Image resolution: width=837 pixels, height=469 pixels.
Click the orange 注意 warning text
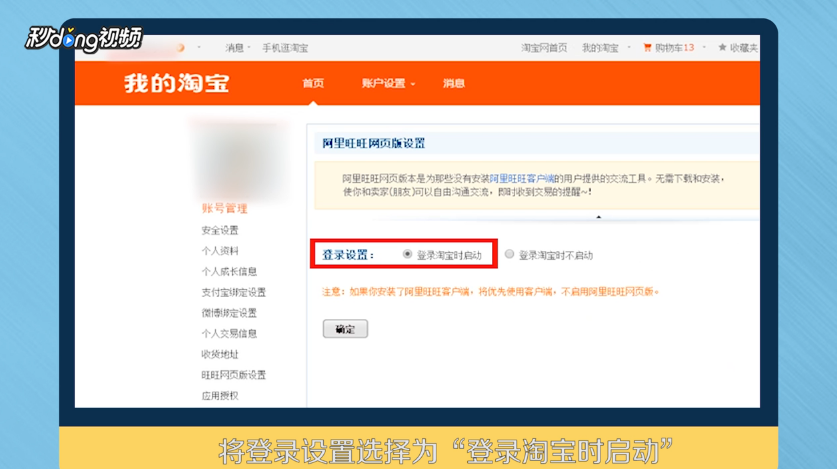tap(491, 292)
